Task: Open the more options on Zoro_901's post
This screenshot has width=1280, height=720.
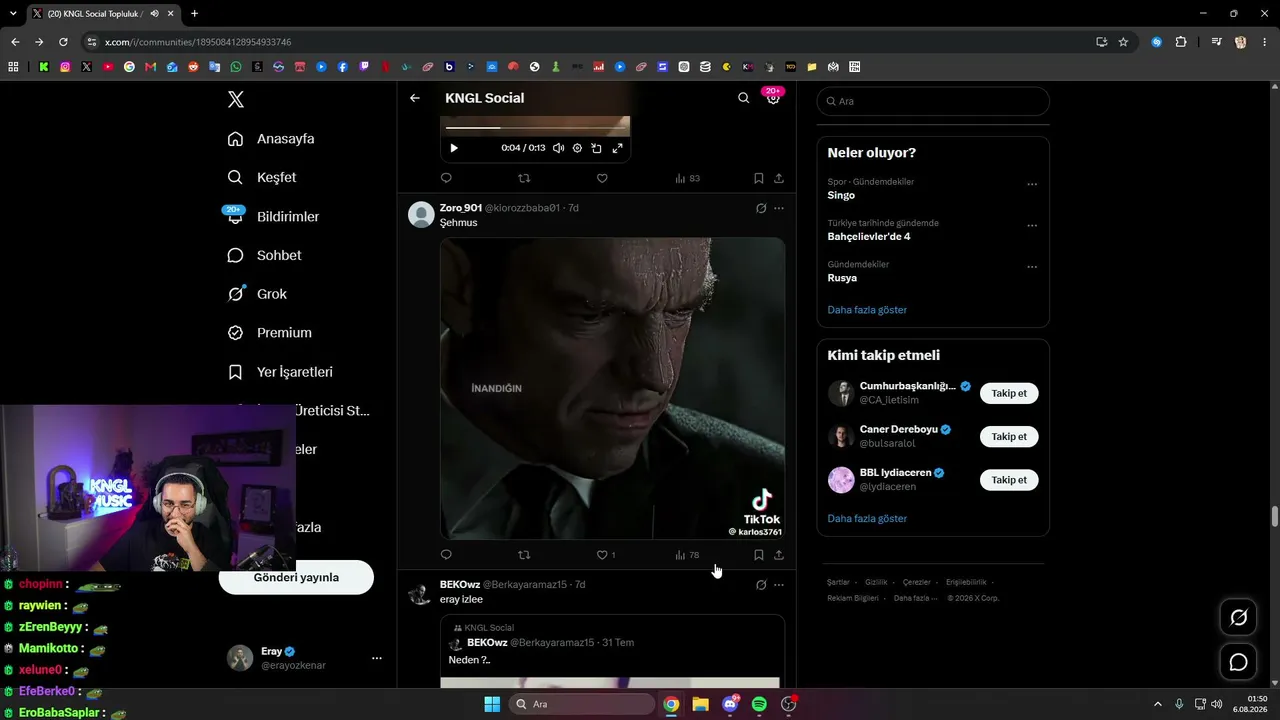Action: [779, 208]
